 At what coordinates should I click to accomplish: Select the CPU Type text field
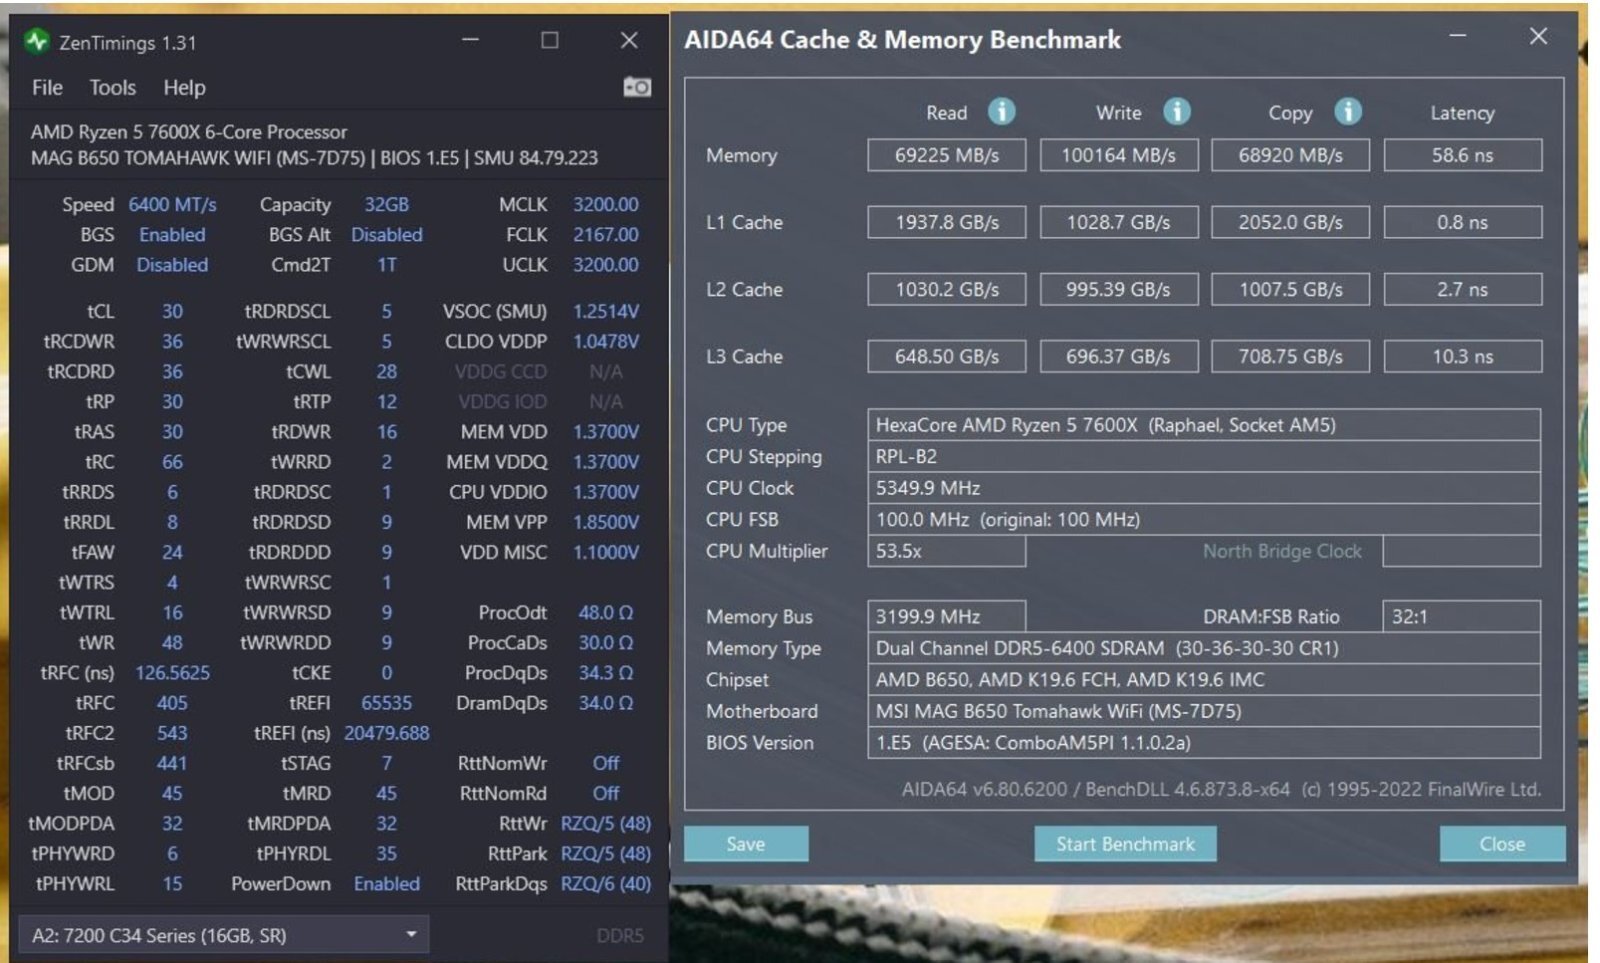coord(1203,425)
